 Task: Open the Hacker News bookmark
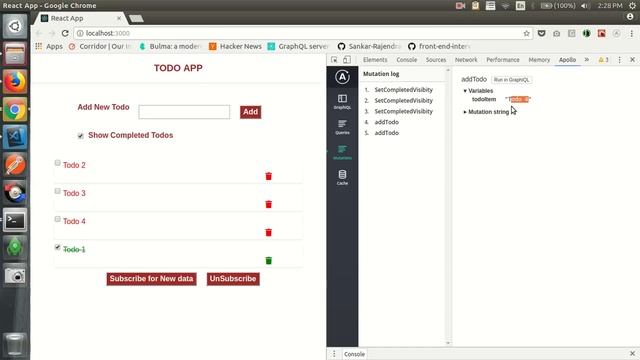pos(236,46)
